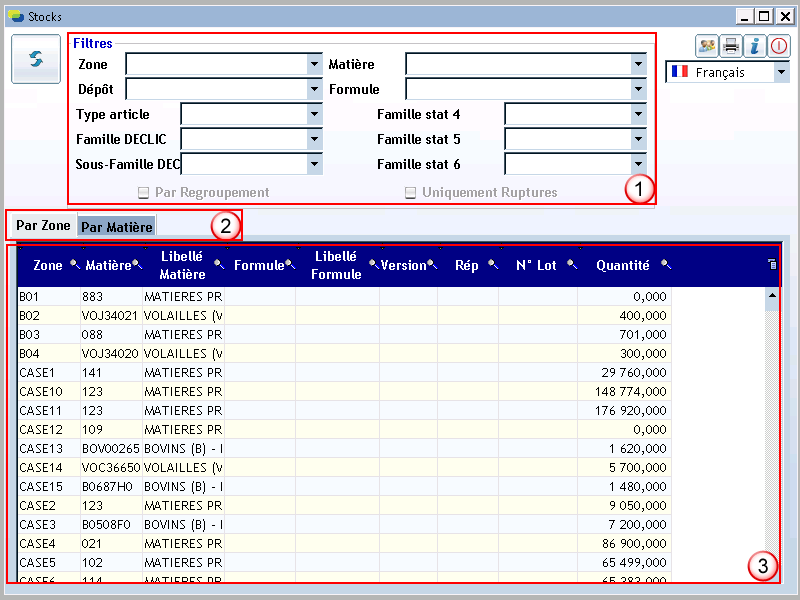Click the search icon beside Libellé Matière header

[x=219, y=264]
